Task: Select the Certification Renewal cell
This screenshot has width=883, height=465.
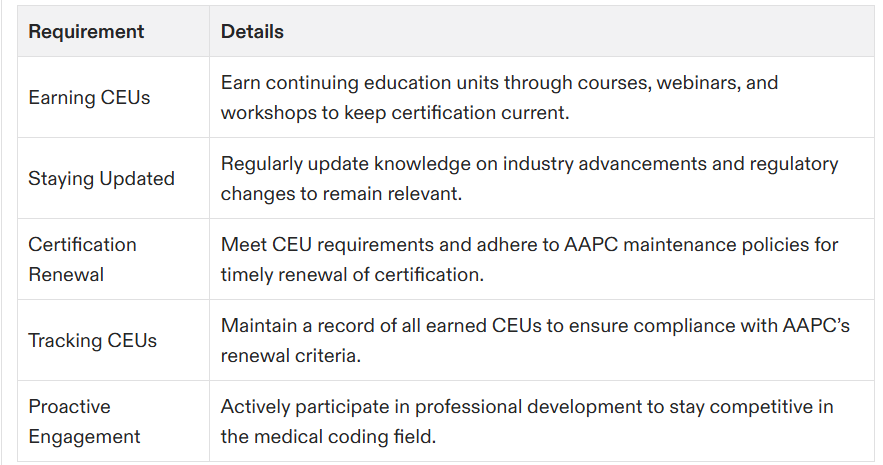Action: click(113, 260)
